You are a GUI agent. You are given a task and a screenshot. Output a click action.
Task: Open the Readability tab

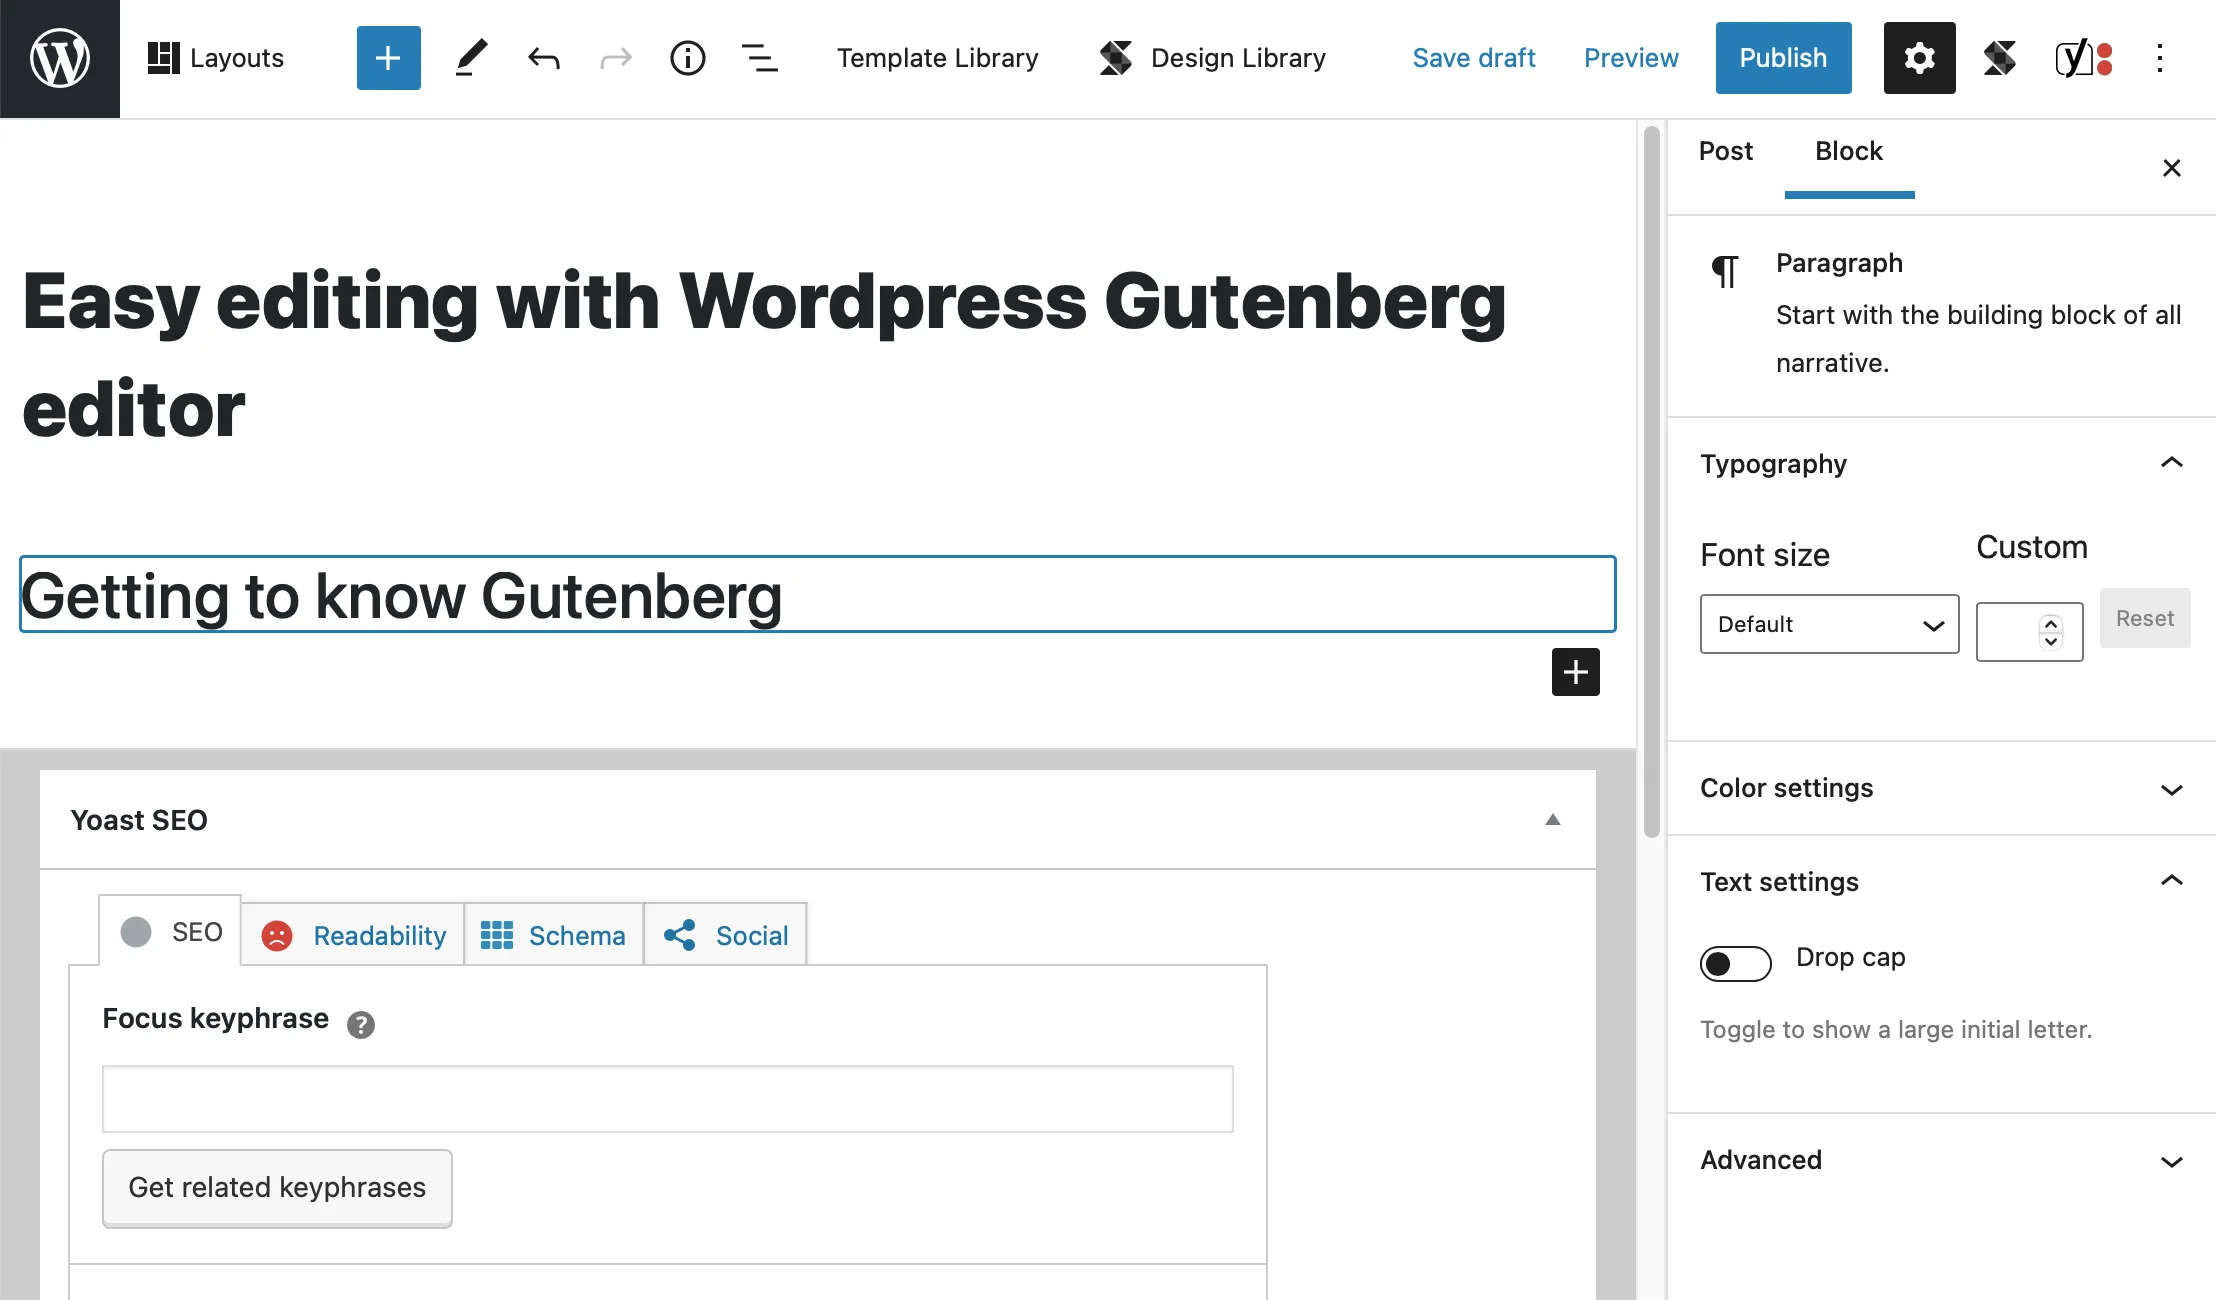[x=353, y=935]
